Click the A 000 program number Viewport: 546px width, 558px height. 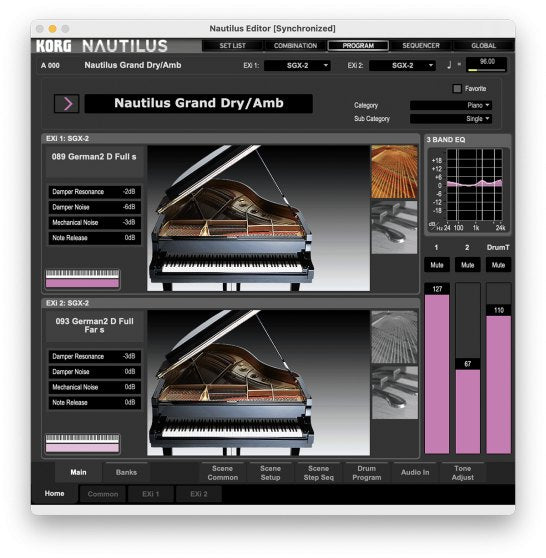coord(50,65)
